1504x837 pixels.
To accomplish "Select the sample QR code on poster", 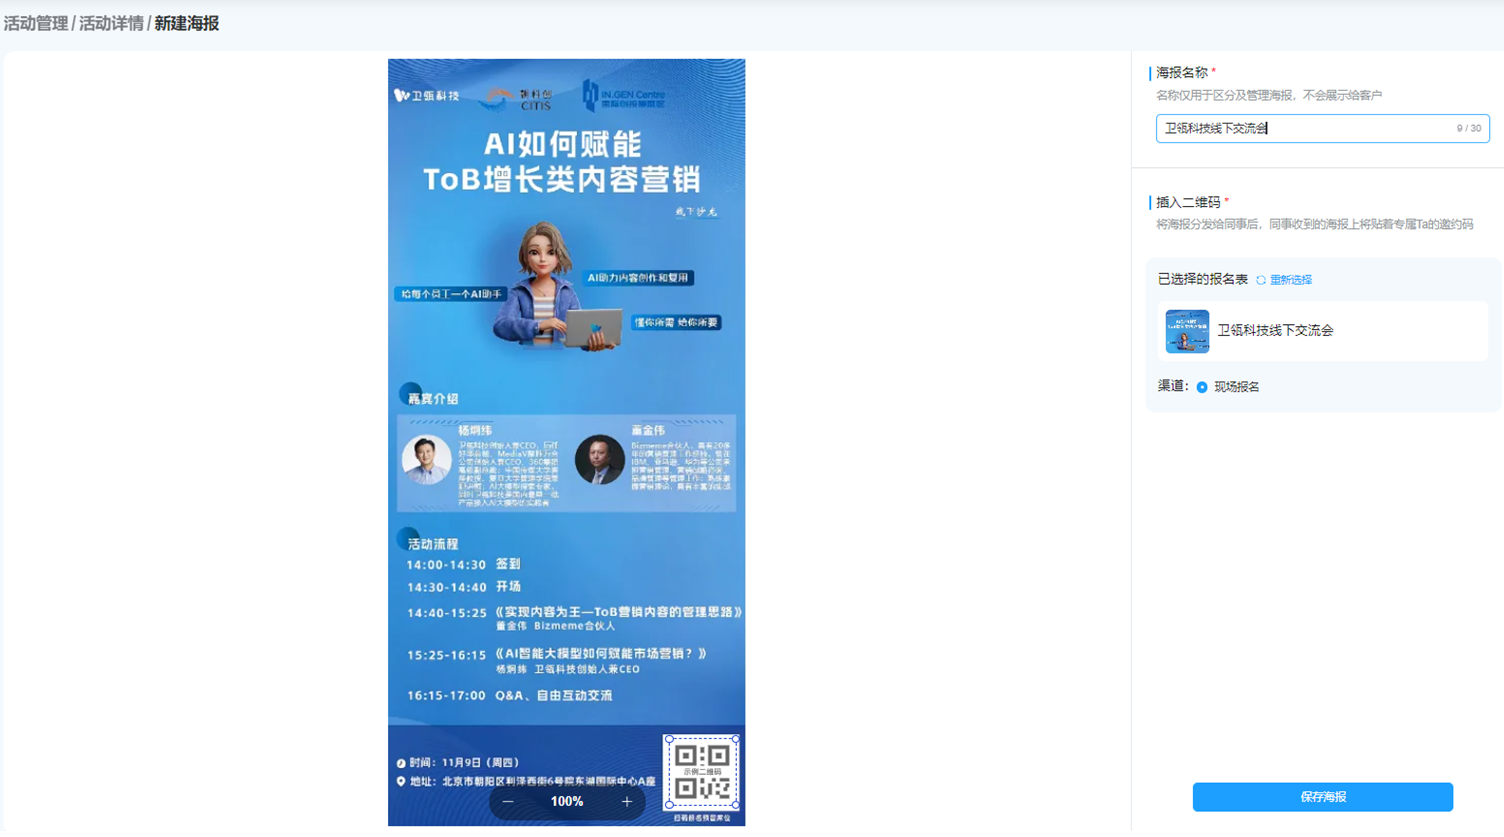I will coord(702,772).
